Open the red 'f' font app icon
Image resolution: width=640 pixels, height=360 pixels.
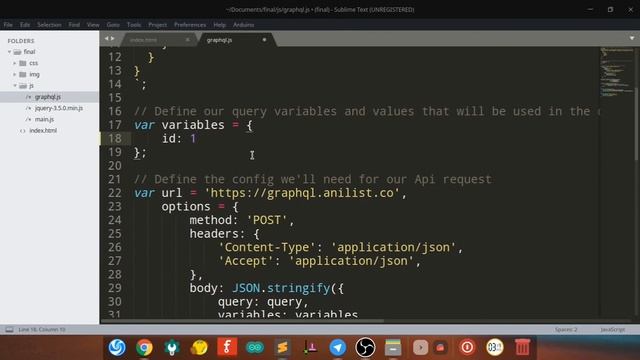(227, 347)
